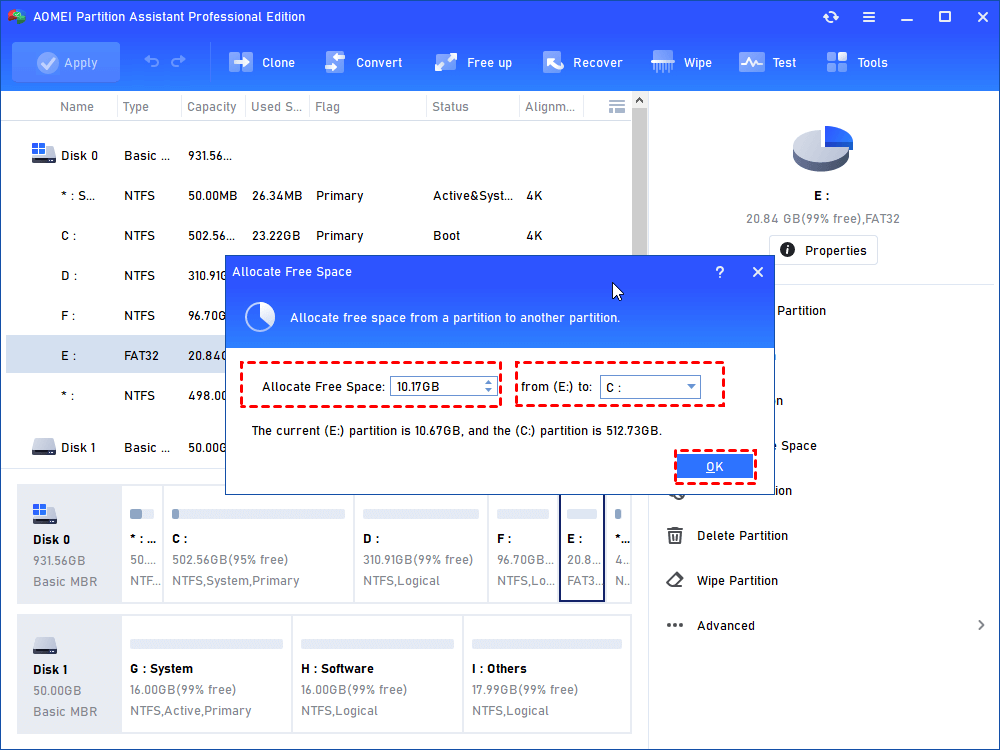Sort by the Type column header
The image size is (1000, 750).
(136, 107)
